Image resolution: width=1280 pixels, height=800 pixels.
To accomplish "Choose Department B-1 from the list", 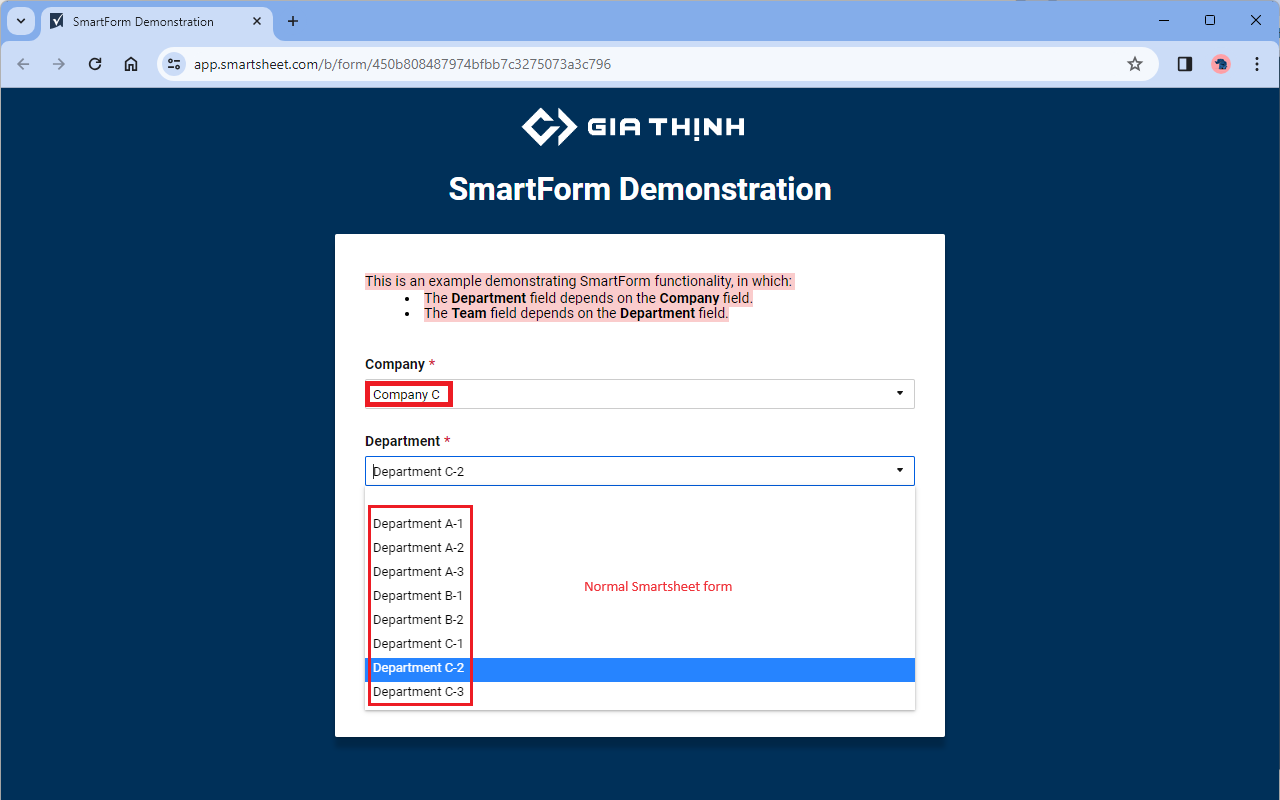I will tap(640, 596).
